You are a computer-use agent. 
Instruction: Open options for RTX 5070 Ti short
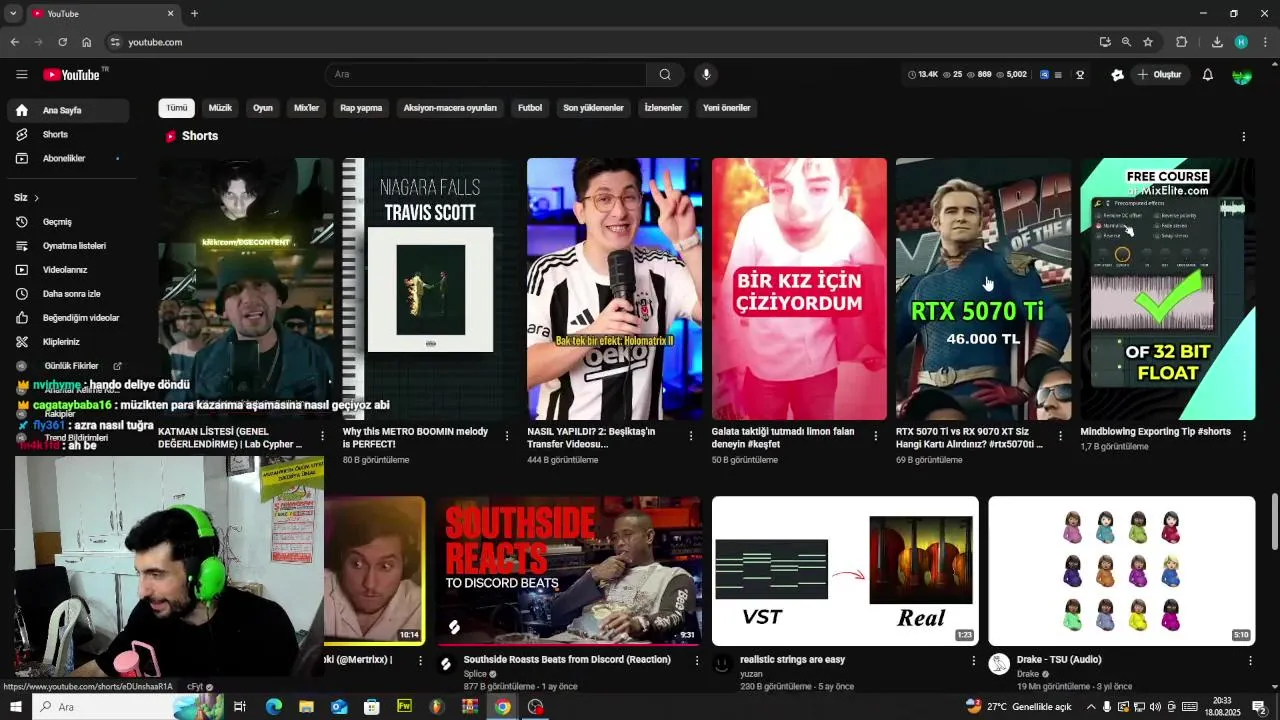(1060, 436)
